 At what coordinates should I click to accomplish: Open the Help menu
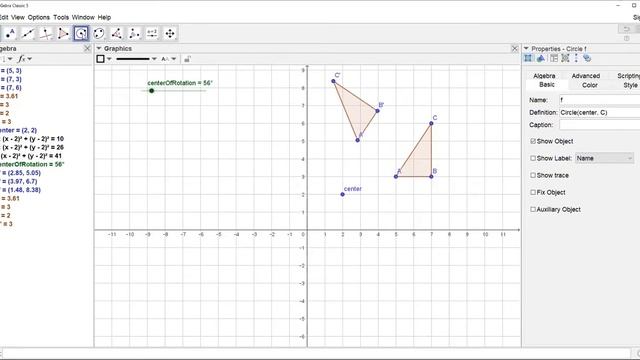(104, 18)
